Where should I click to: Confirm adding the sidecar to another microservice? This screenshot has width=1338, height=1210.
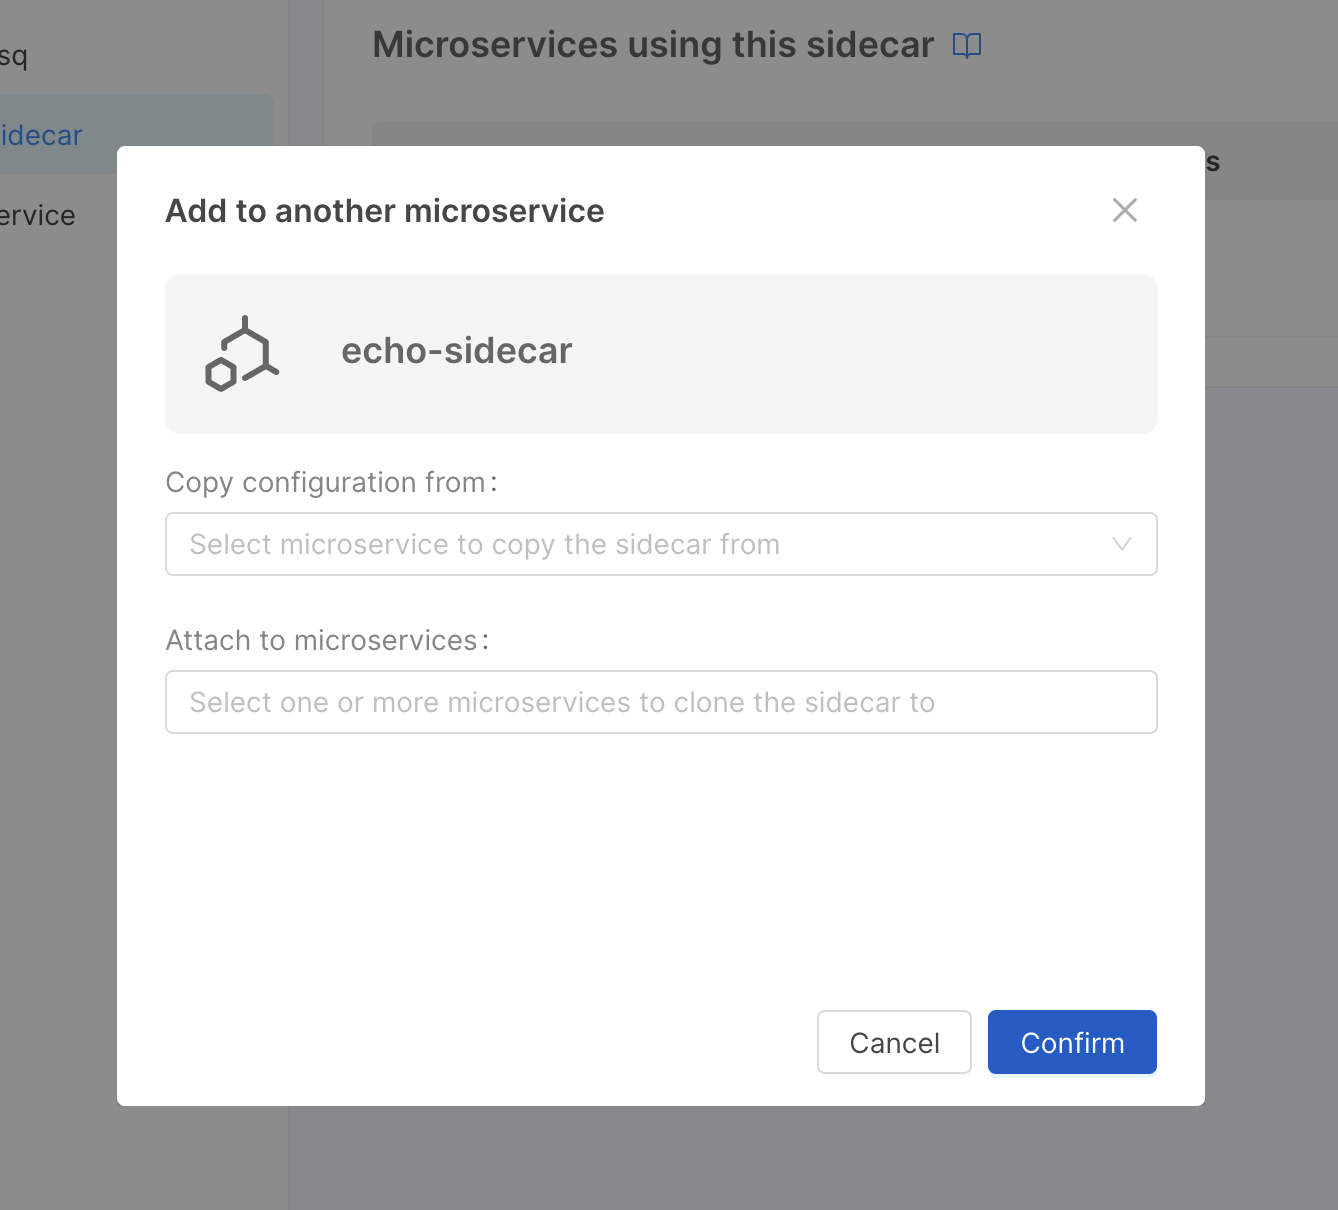(x=1071, y=1042)
